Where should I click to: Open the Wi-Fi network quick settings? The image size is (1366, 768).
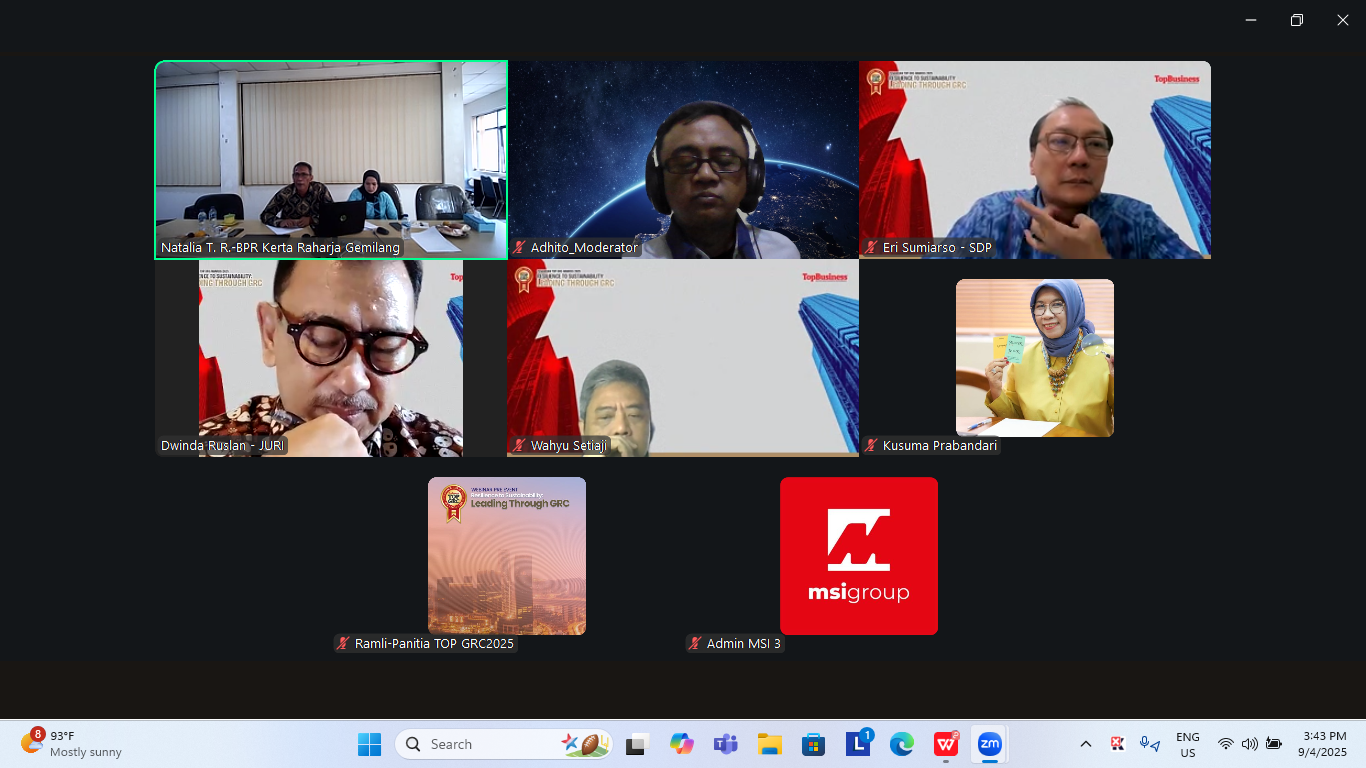(x=1226, y=744)
